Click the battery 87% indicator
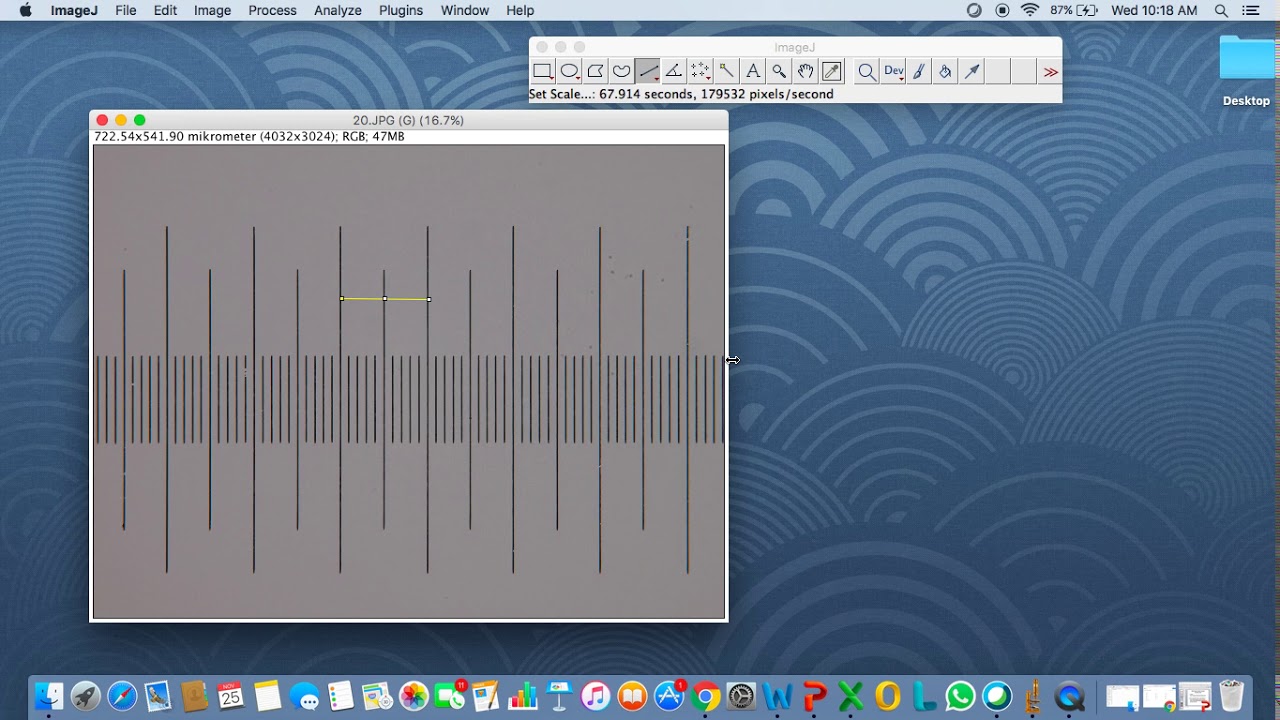This screenshot has height=720, width=1280. coord(1075,10)
